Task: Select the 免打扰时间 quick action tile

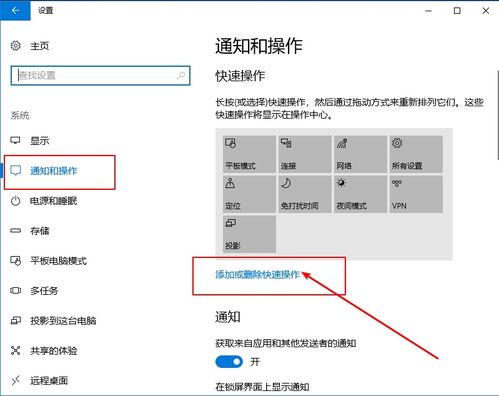Action: [x=305, y=194]
